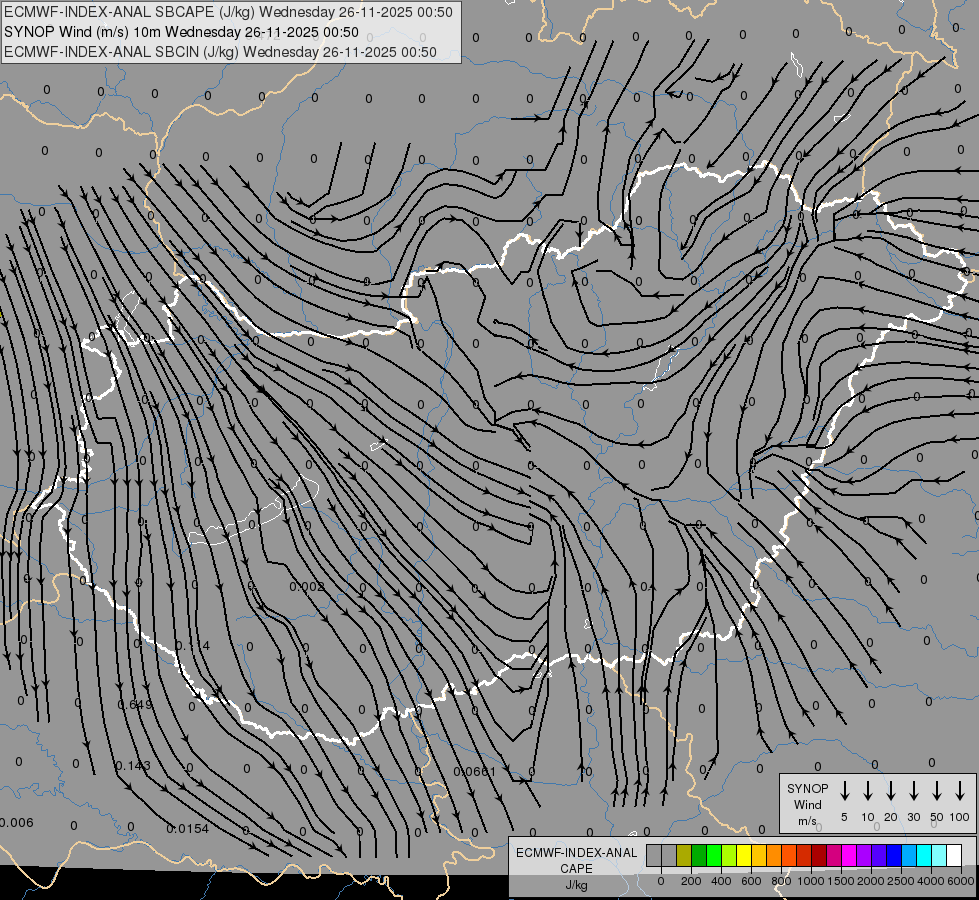Click the m/s unit in wind legend
This screenshot has height=900, width=979.
[x=807, y=821]
